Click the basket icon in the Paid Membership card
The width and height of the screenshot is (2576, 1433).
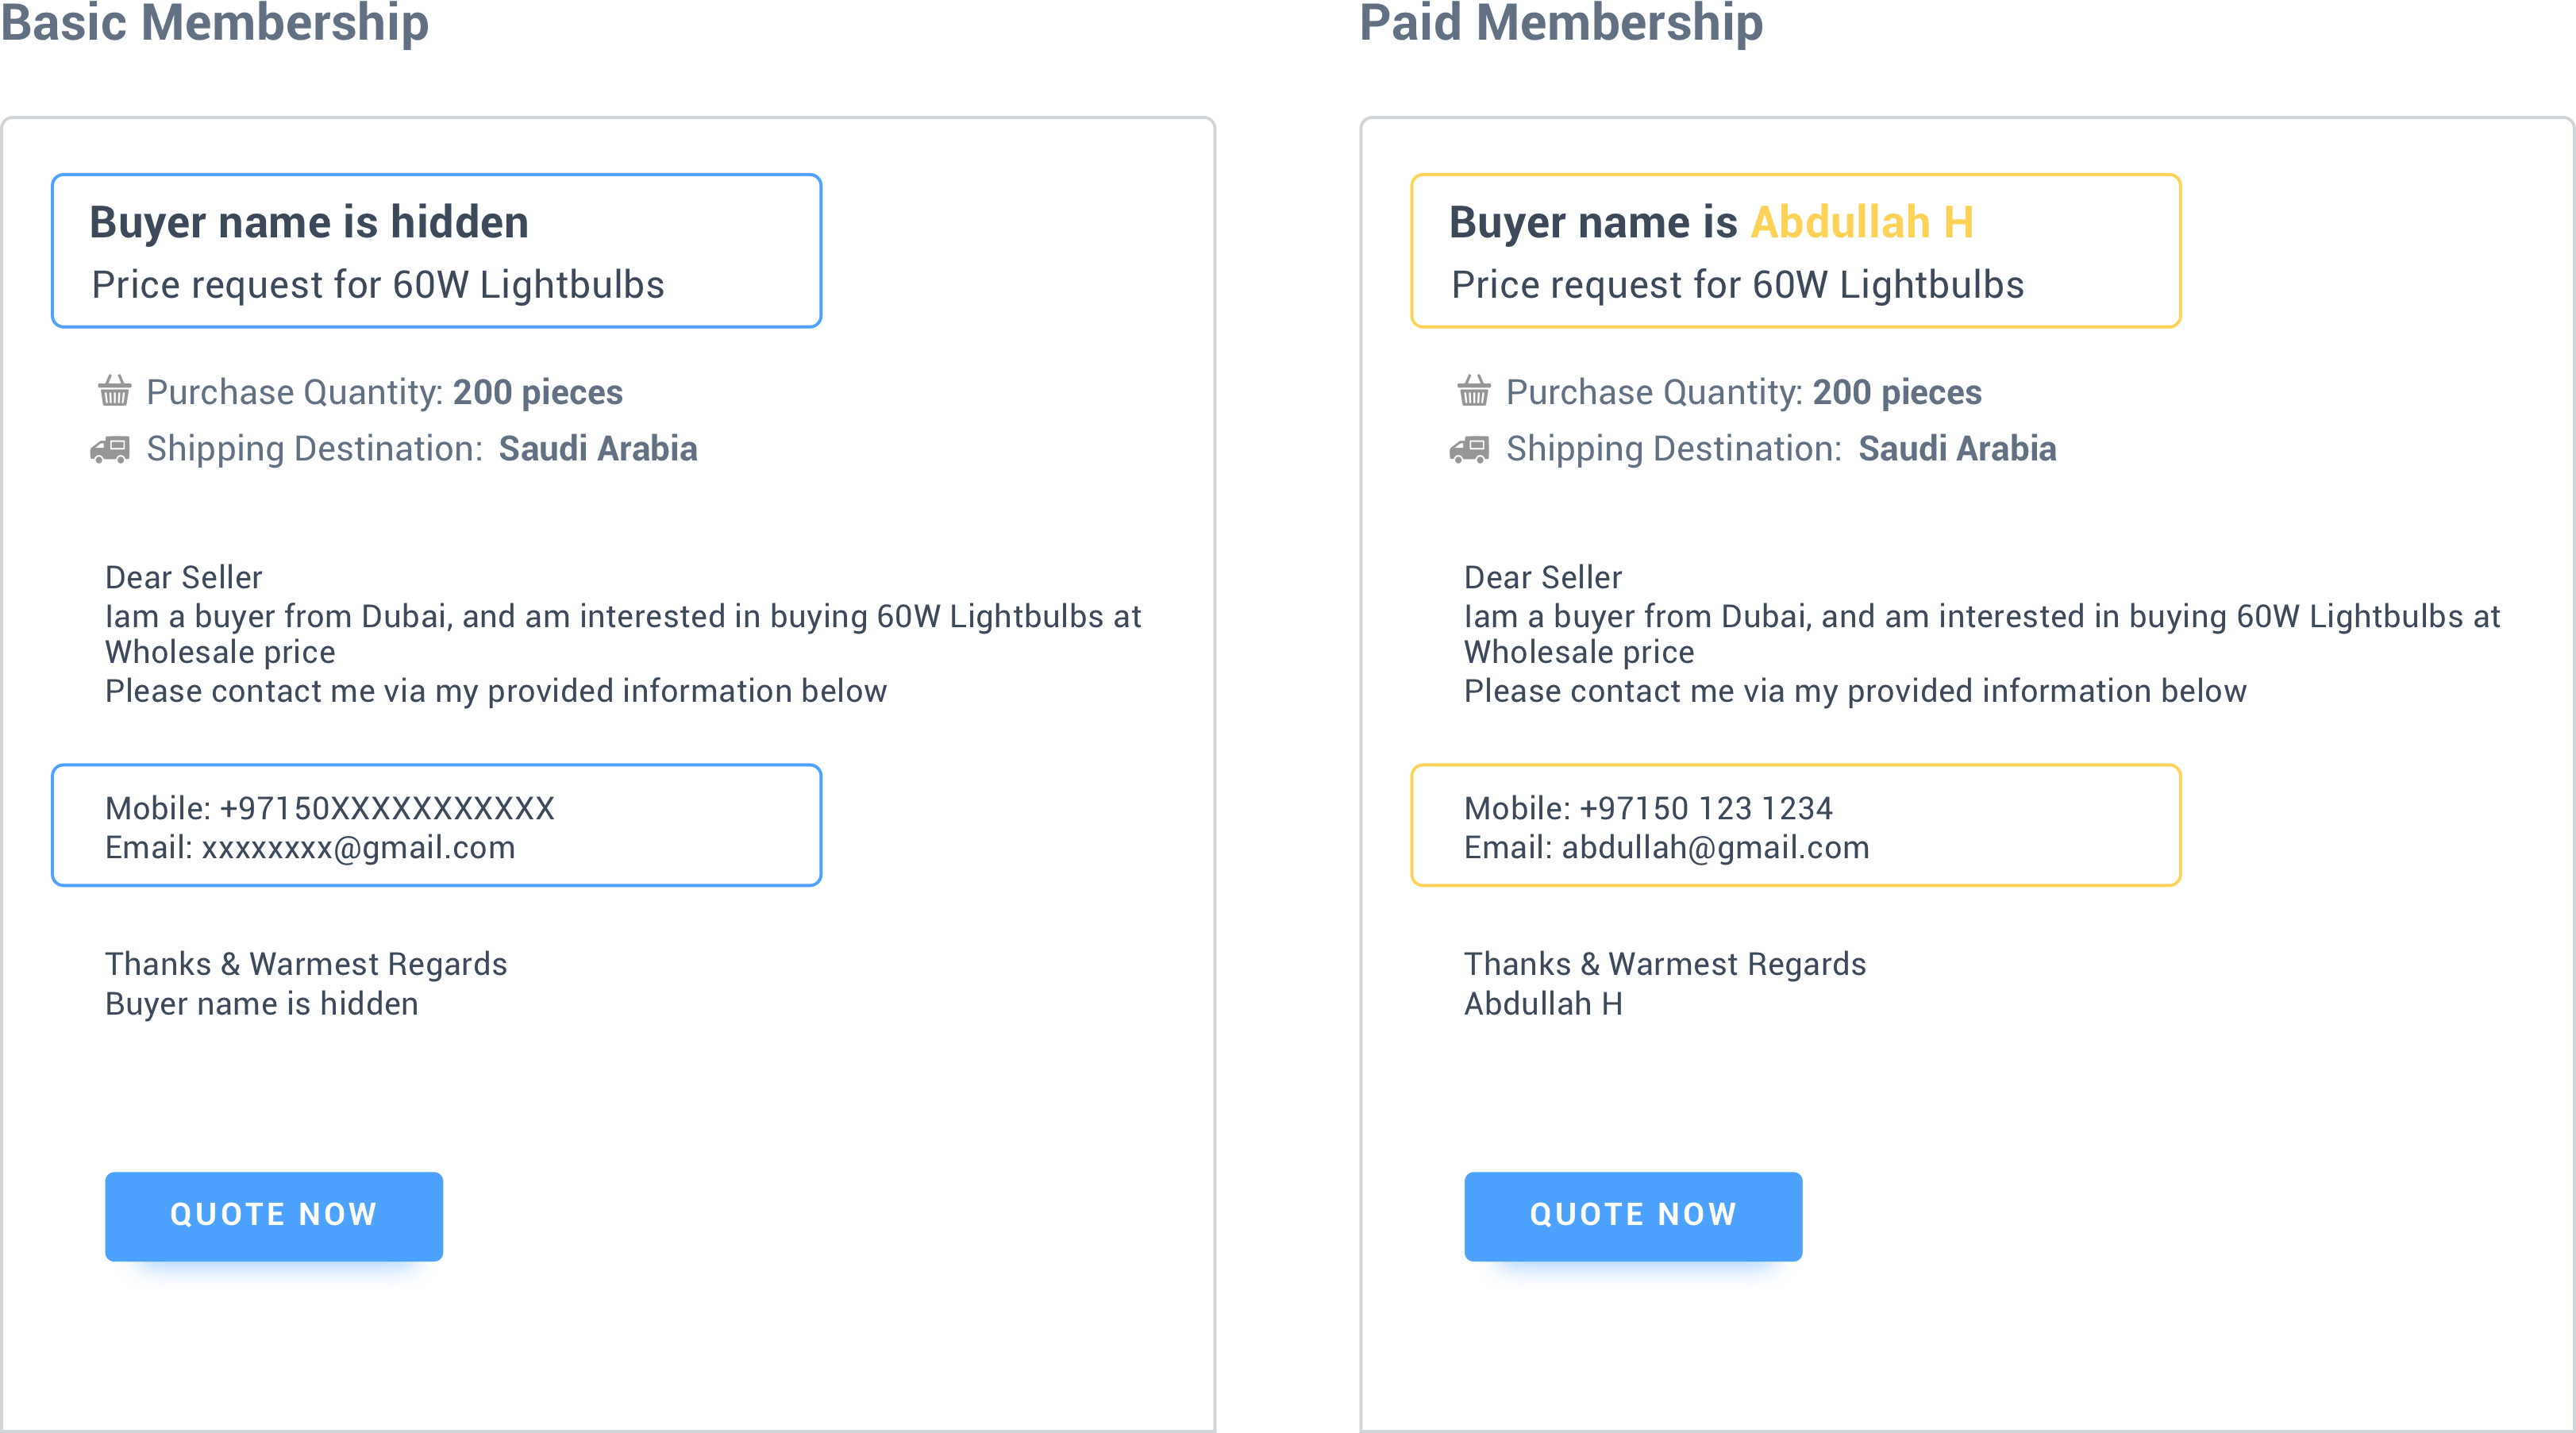click(x=1474, y=391)
